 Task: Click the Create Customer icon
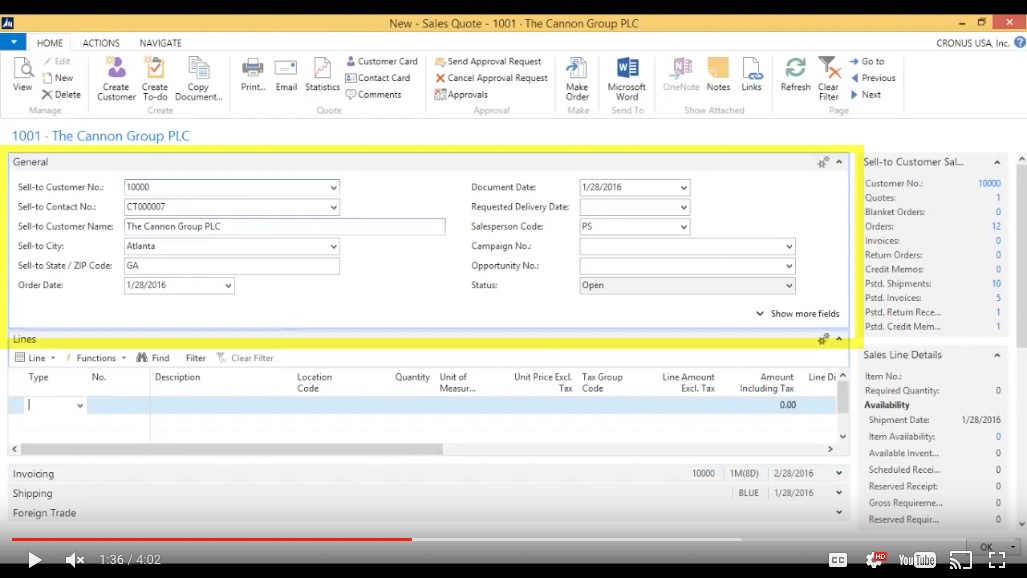[116, 79]
